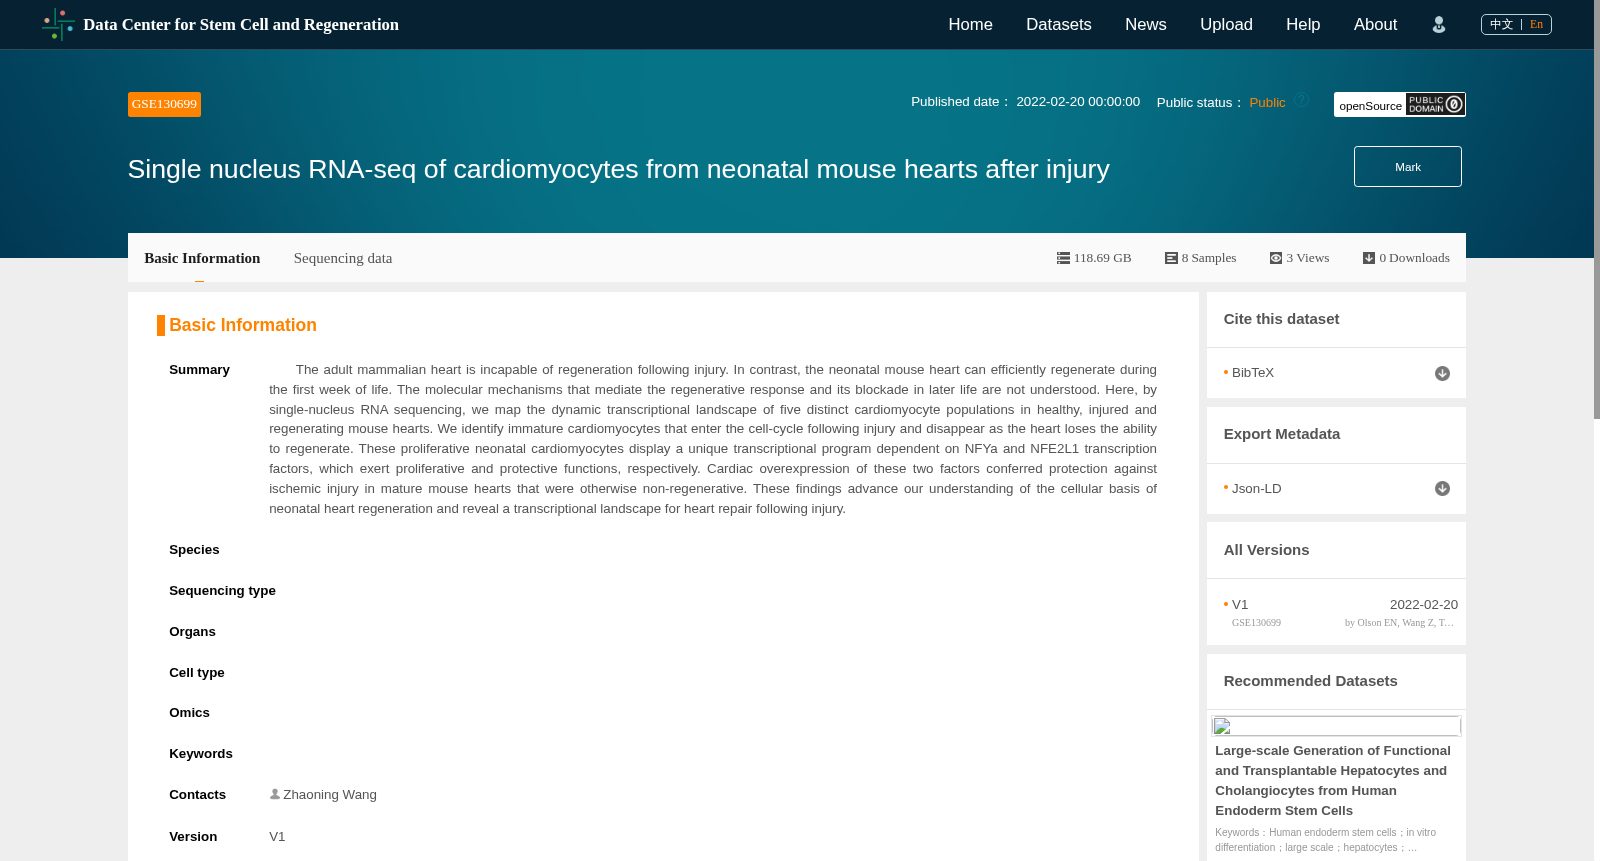
Task: Open the Datasets menu
Action: click(1059, 25)
